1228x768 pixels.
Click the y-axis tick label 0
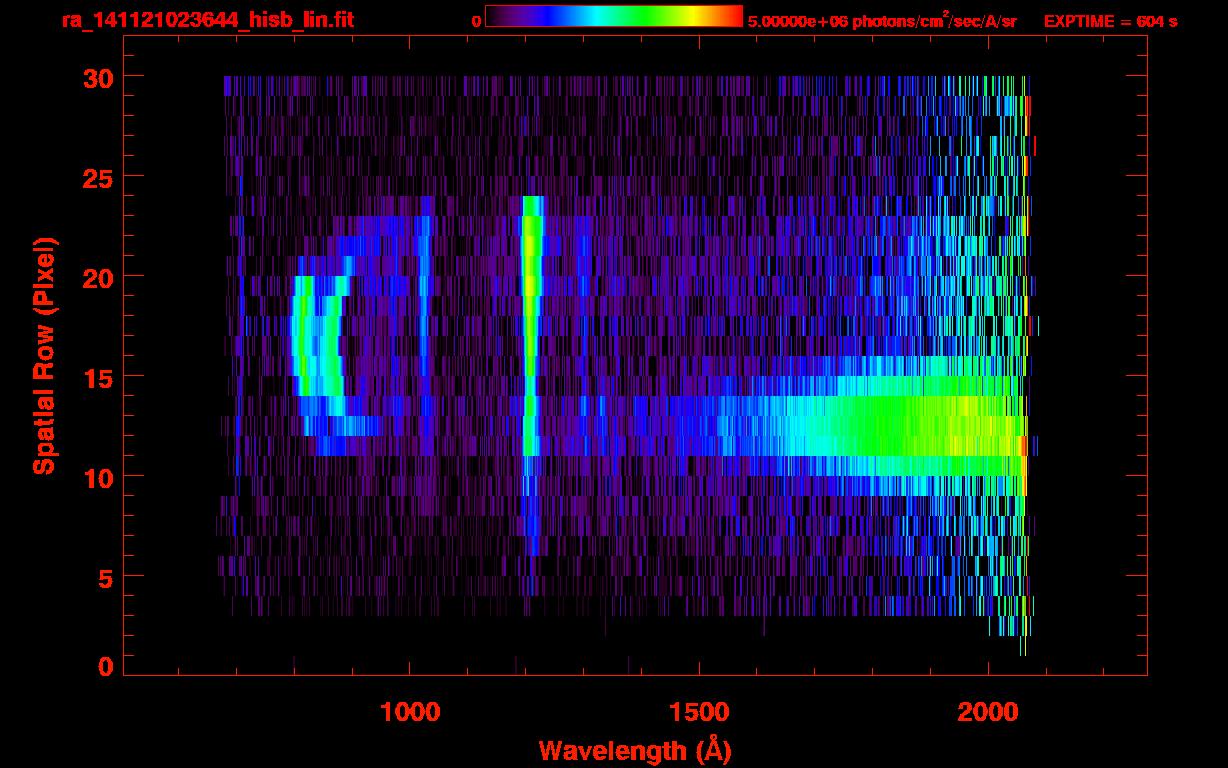coord(104,667)
